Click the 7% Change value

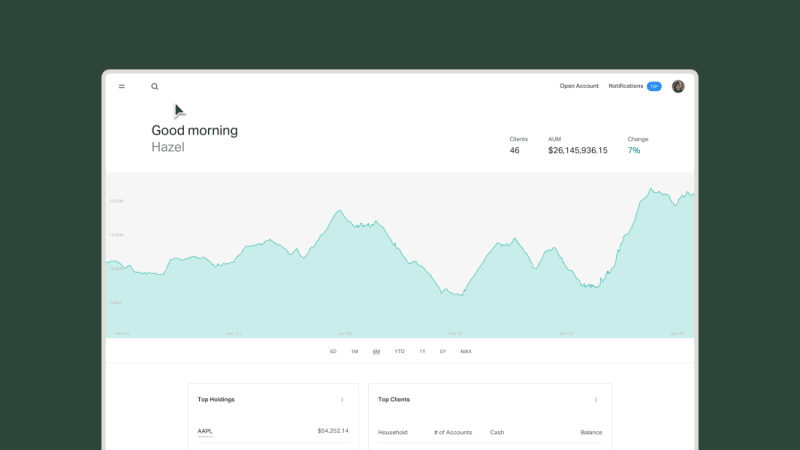click(634, 151)
